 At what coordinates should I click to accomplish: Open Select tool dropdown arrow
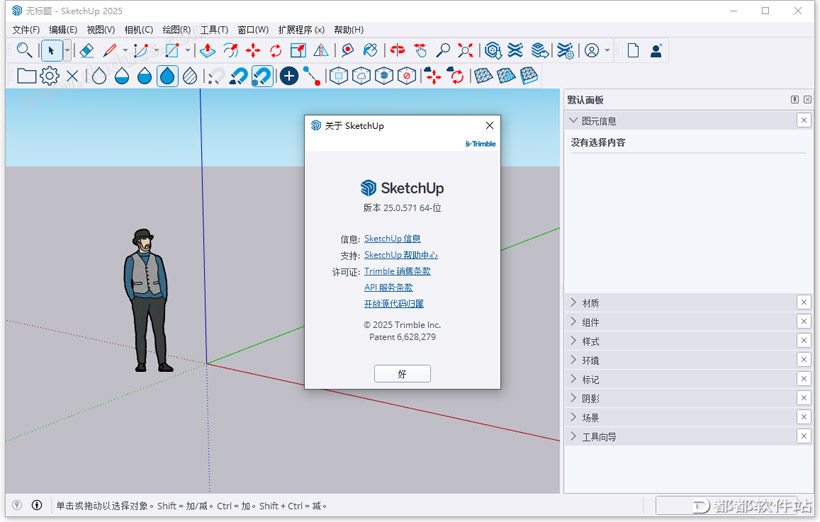pyautogui.click(x=67, y=51)
